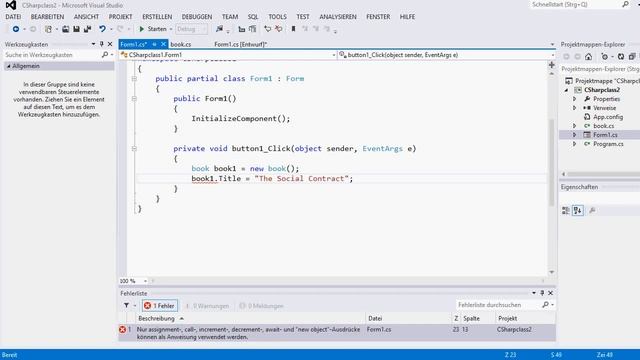Click the undo arrow icon
The width and height of the screenshot is (640, 360).
coord(102,29)
